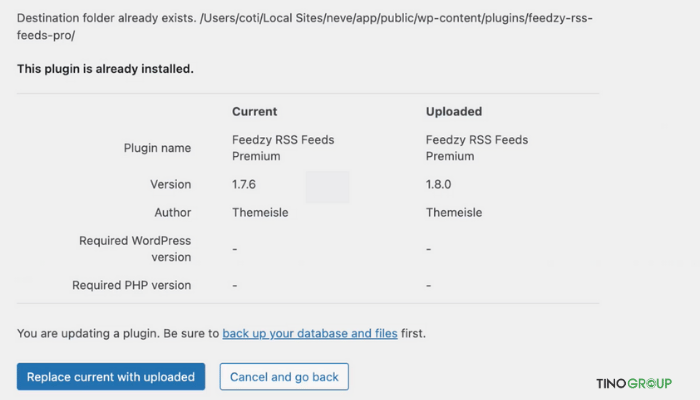This screenshot has width=700, height=400.
Task: Select Feedzy RSS Feeds Premium under Current
Action: pyautogui.click(x=283, y=148)
